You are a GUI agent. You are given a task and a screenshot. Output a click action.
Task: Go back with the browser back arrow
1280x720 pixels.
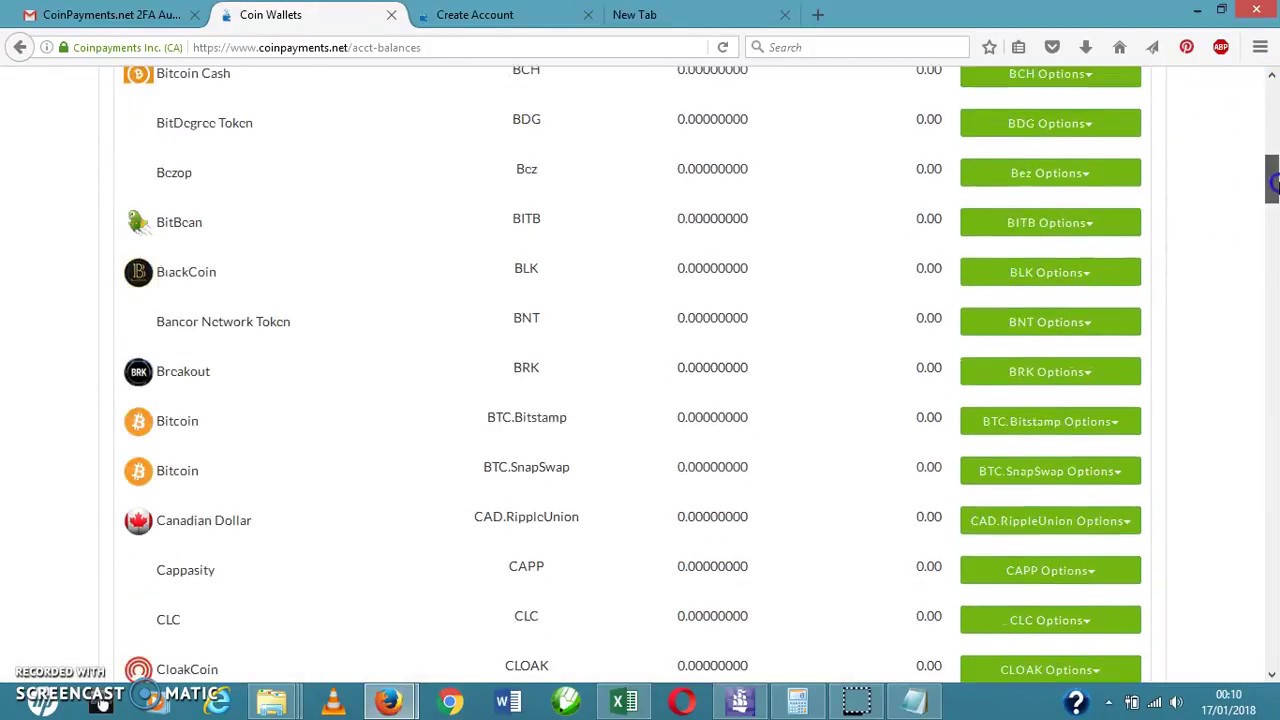pyautogui.click(x=20, y=47)
